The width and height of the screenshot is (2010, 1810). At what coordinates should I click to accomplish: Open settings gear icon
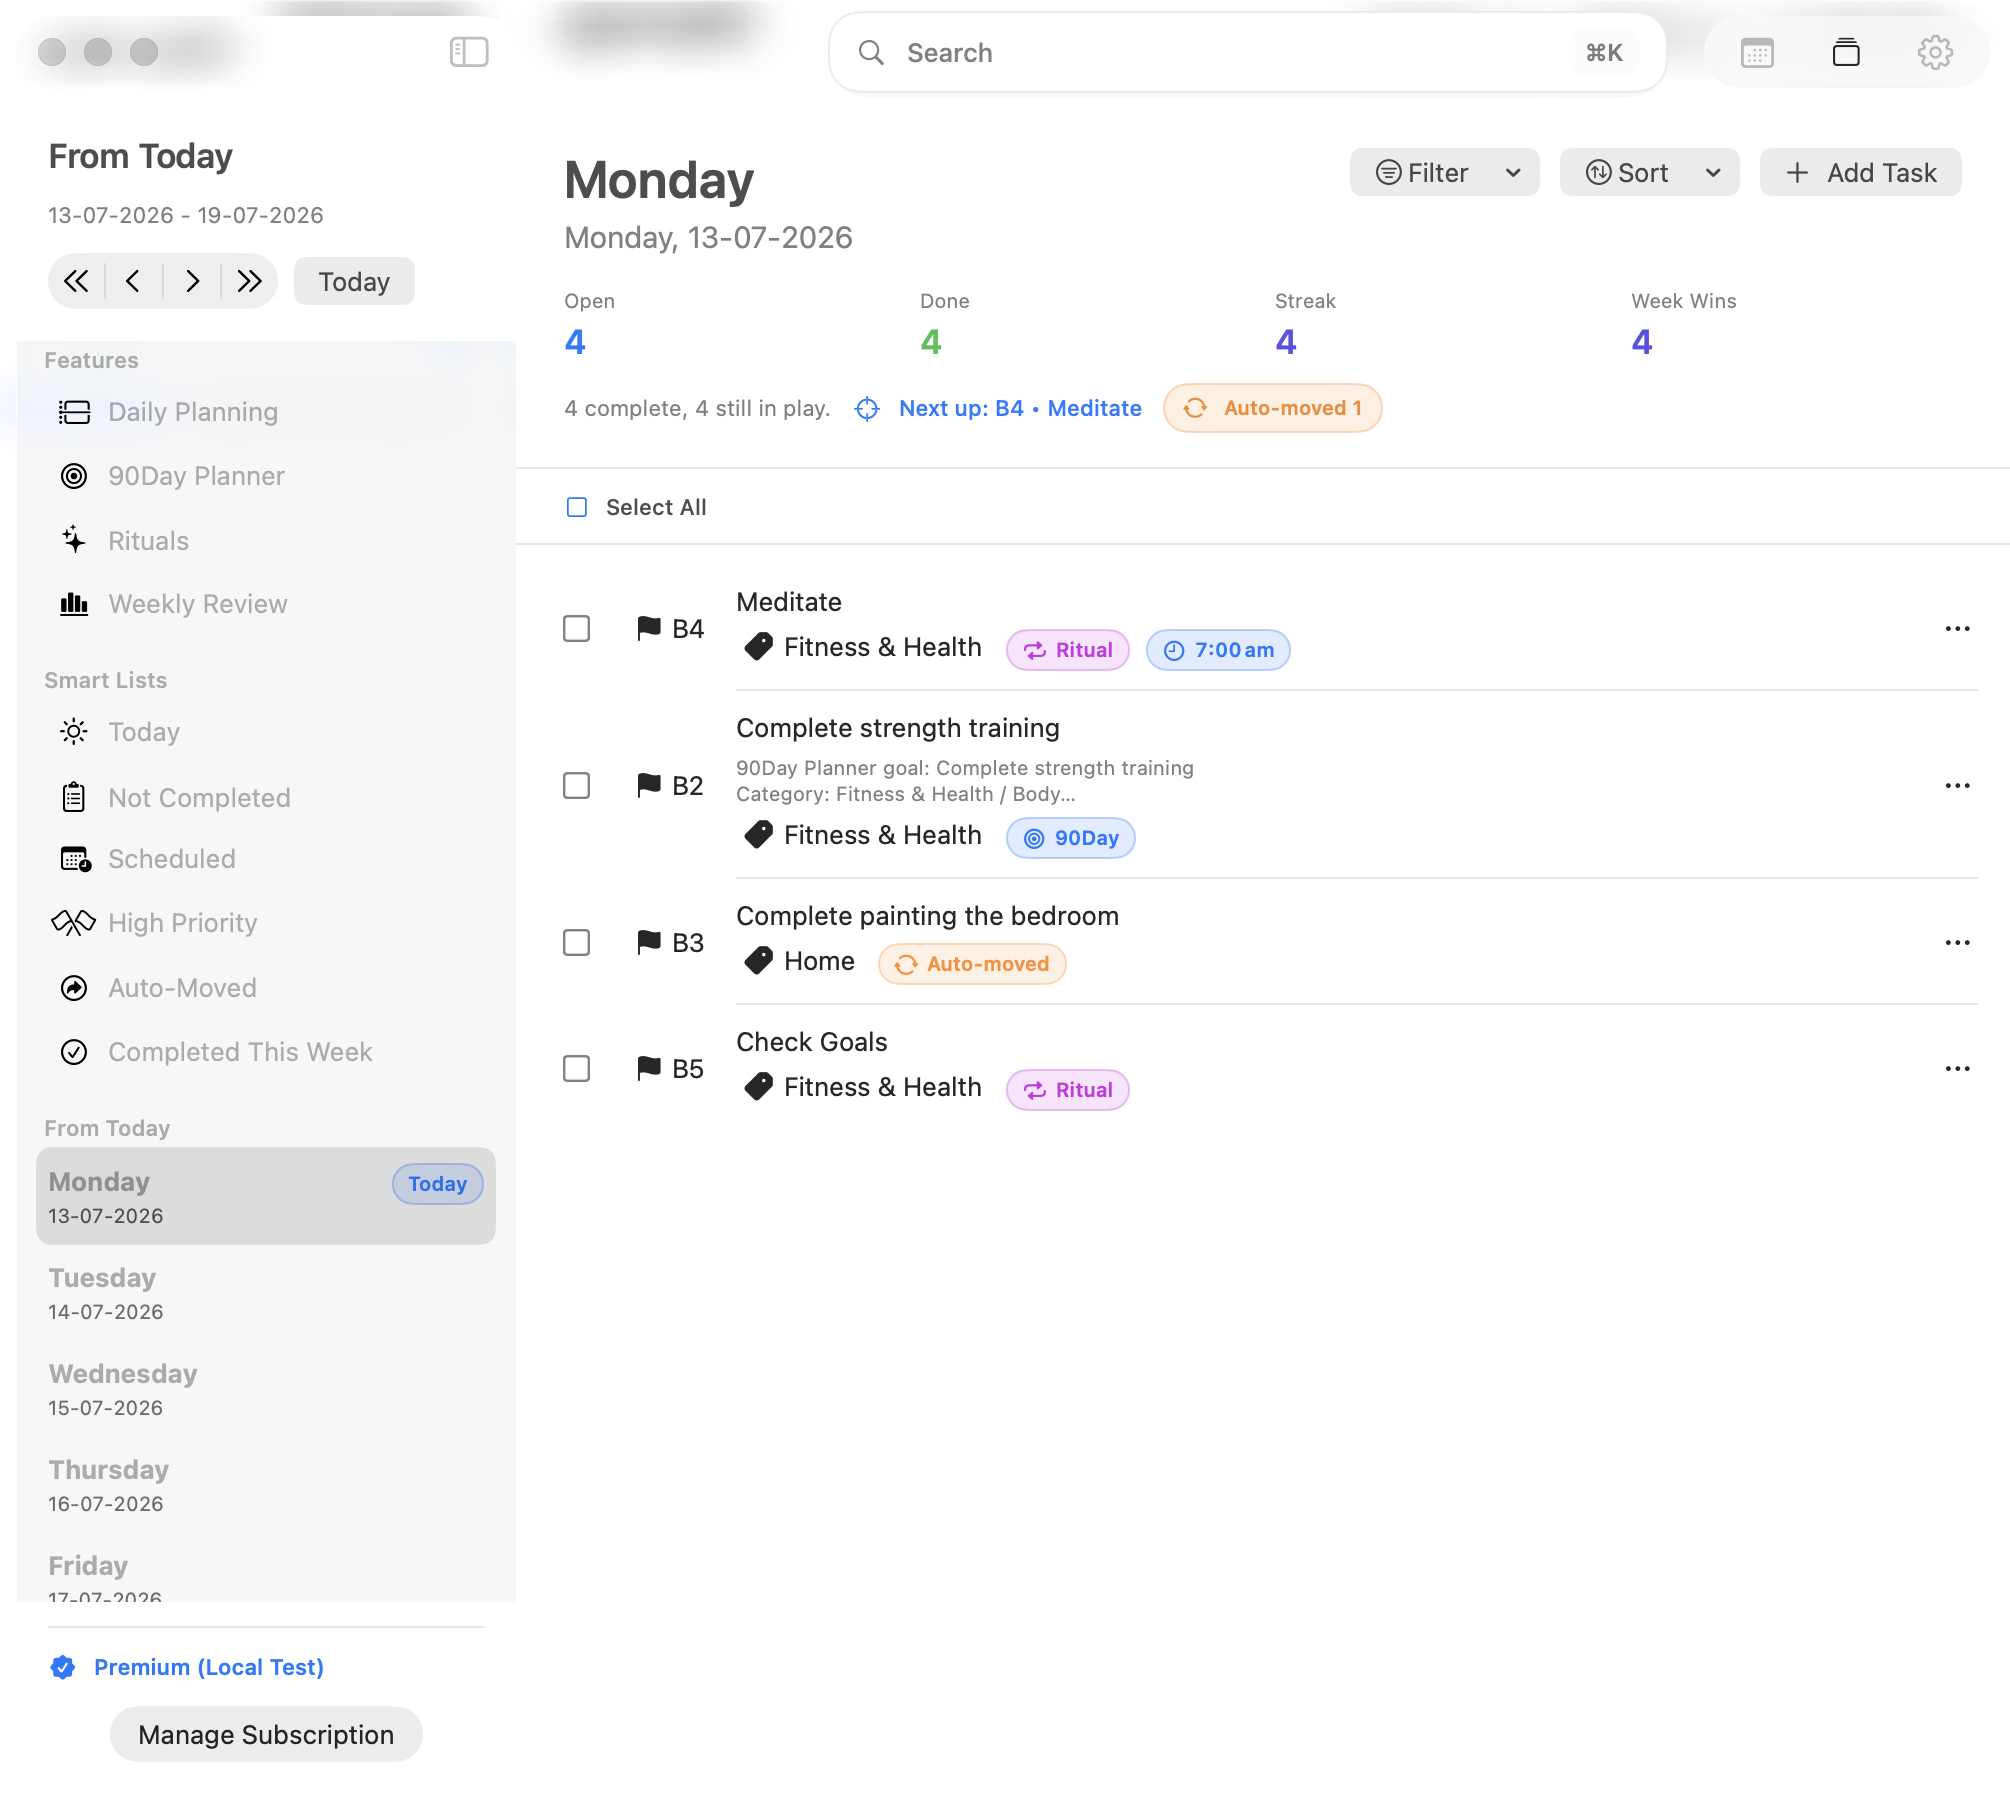pos(1935,52)
